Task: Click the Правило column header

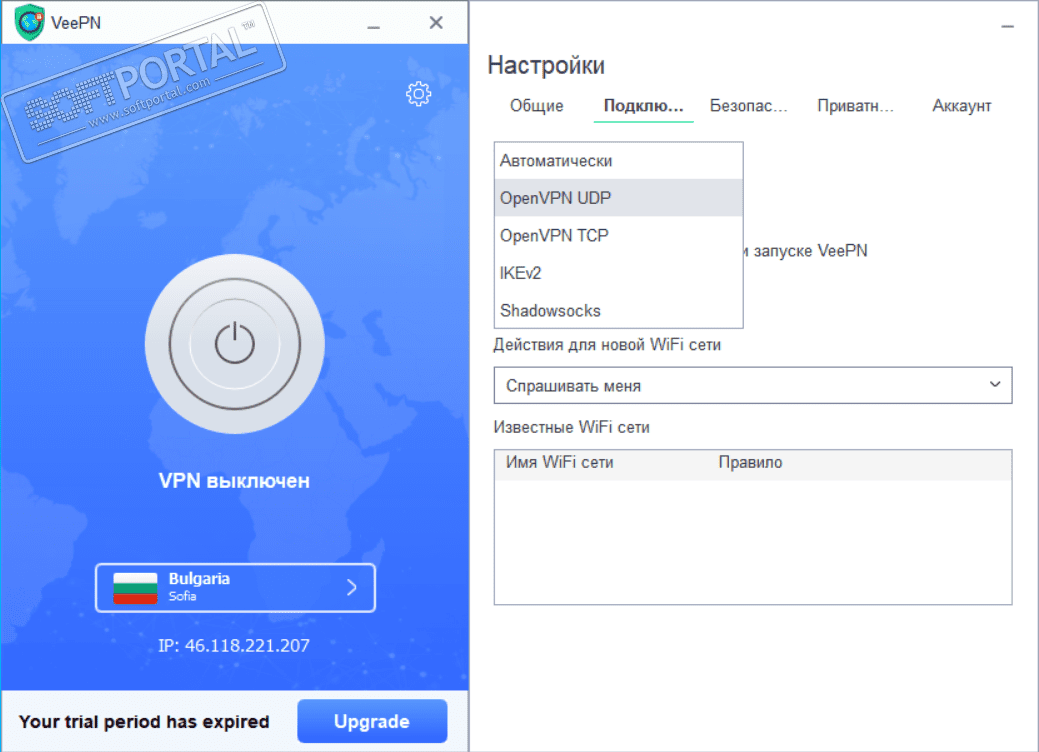Action: click(x=750, y=462)
